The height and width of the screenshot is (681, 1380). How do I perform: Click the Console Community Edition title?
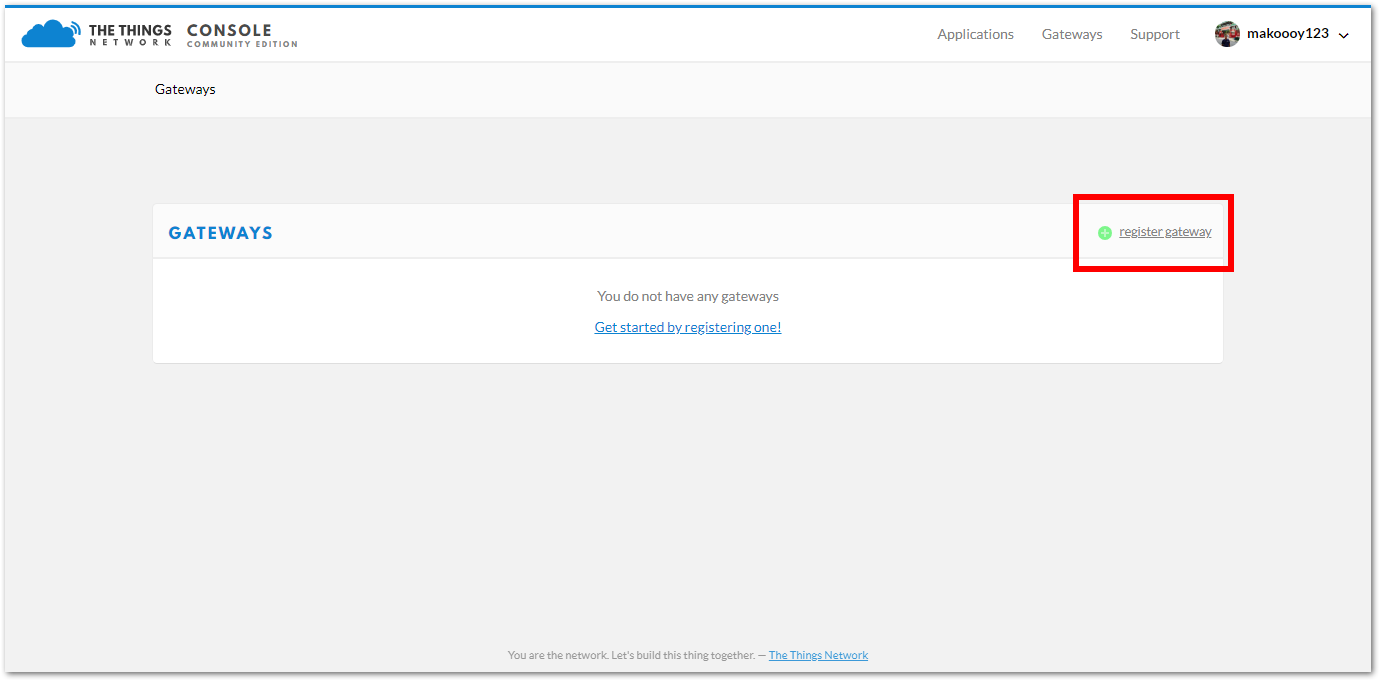(x=242, y=35)
